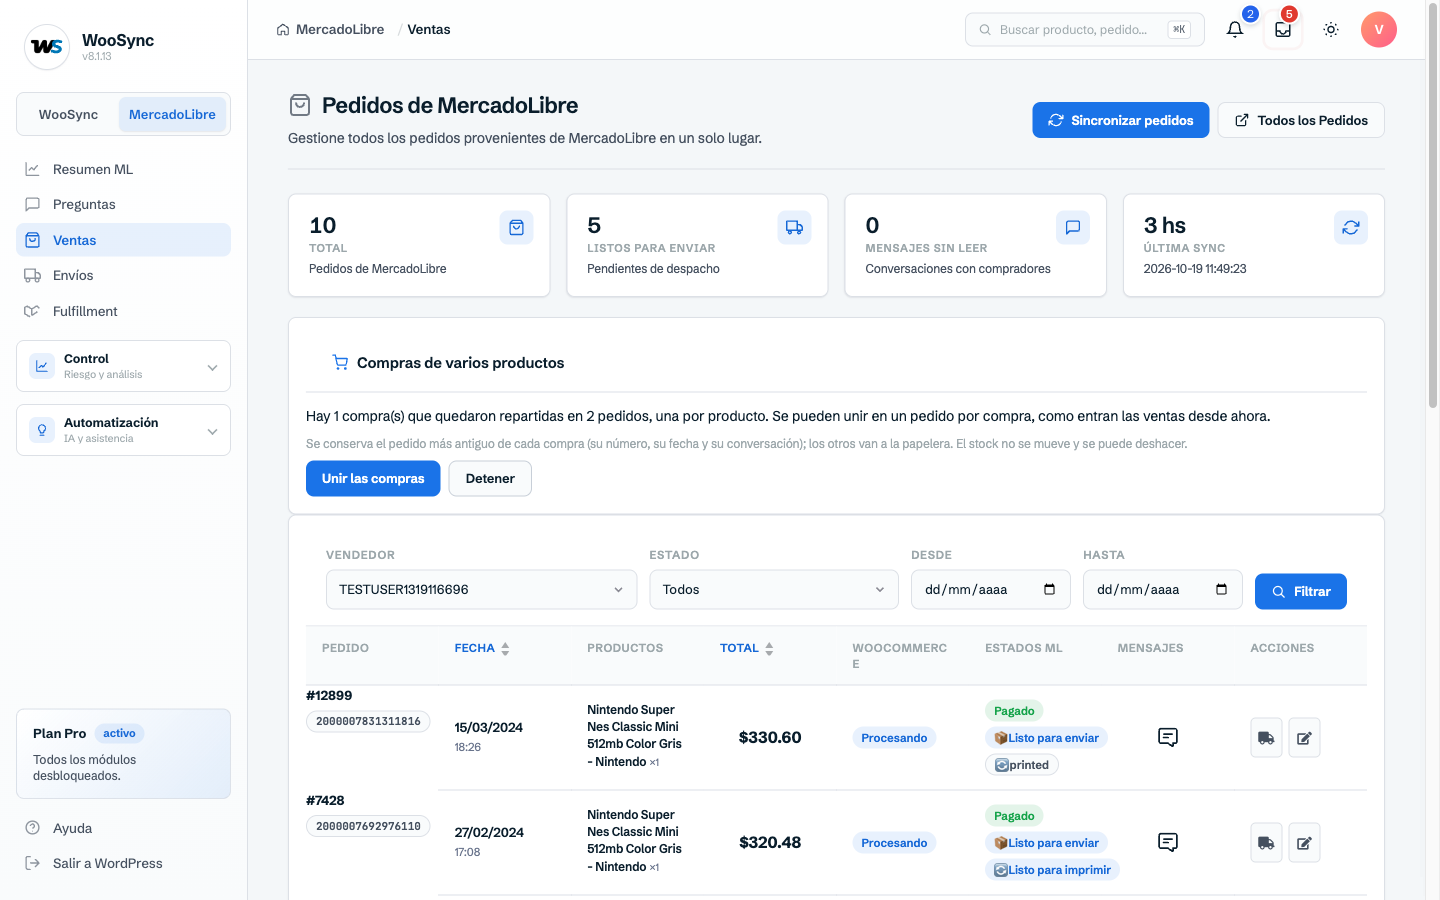Open Fulfillment in sidebar

pos(123,311)
